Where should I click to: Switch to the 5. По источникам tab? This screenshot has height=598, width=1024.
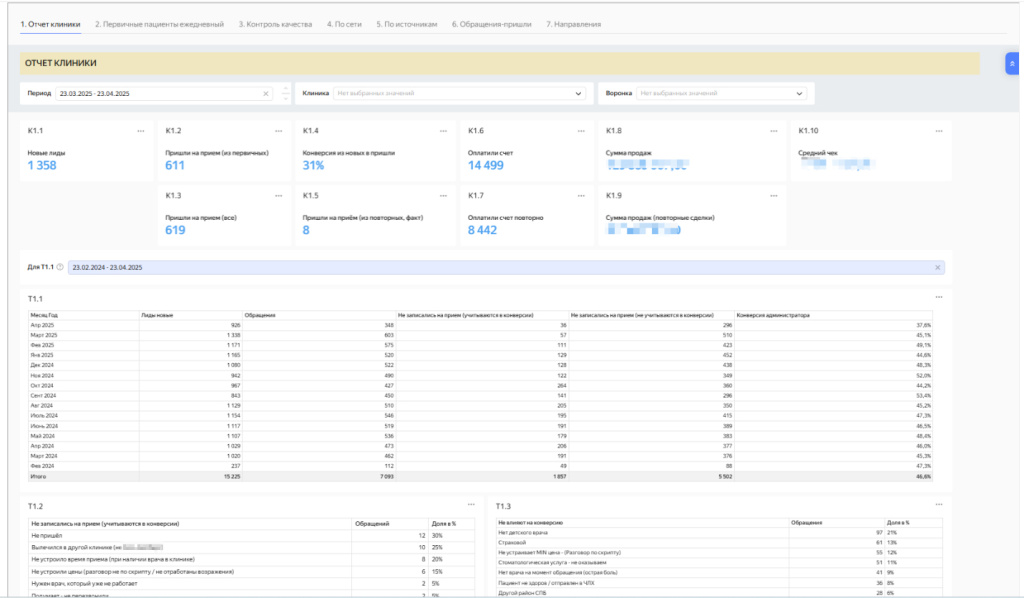pyautogui.click(x=405, y=23)
